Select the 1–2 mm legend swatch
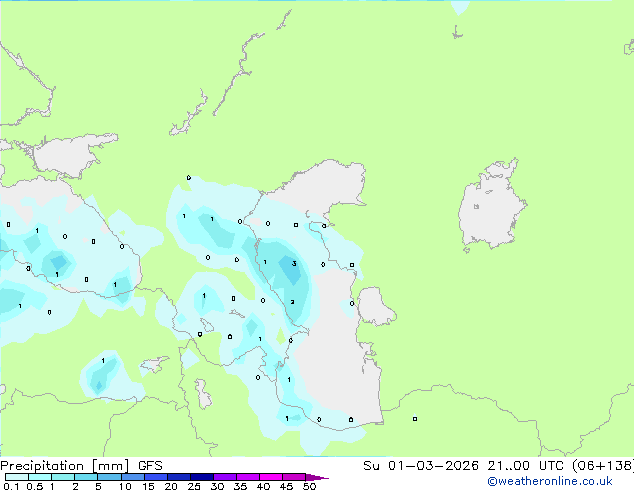The height and width of the screenshot is (490, 634). point(63,477)
